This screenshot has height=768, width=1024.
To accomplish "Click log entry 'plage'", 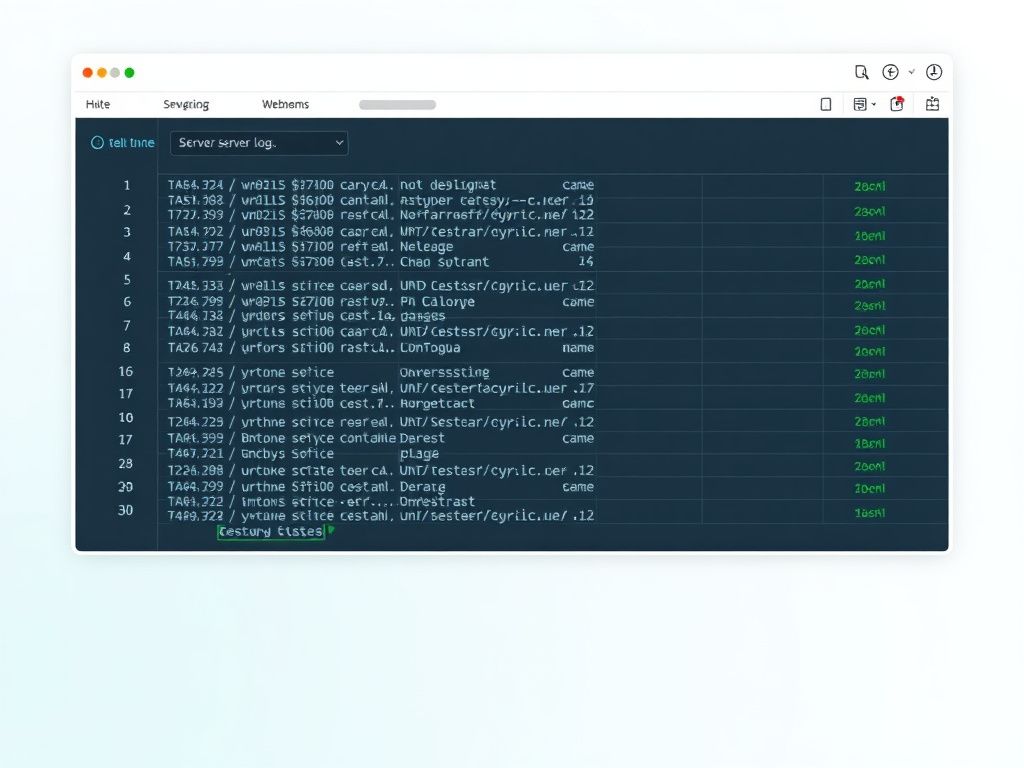I will [419, 454].
